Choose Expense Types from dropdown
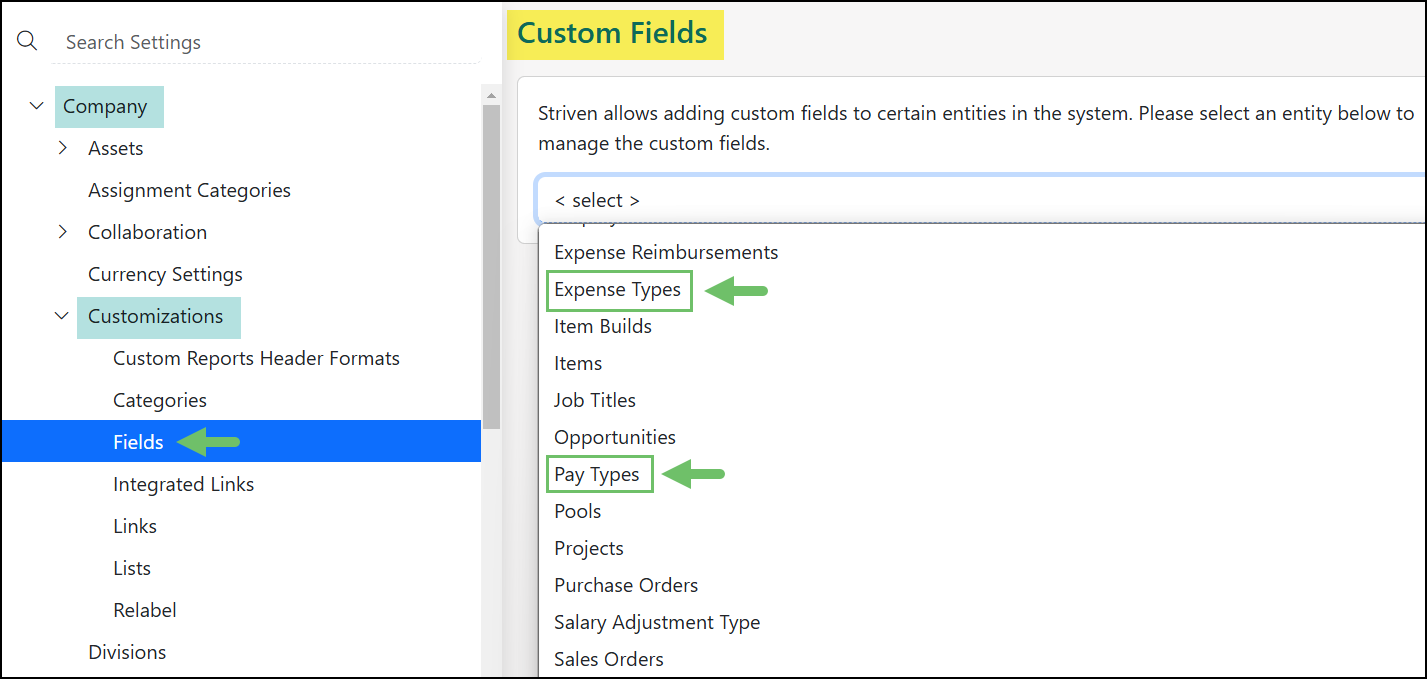The image size is (1427, 679). (618, 290)
